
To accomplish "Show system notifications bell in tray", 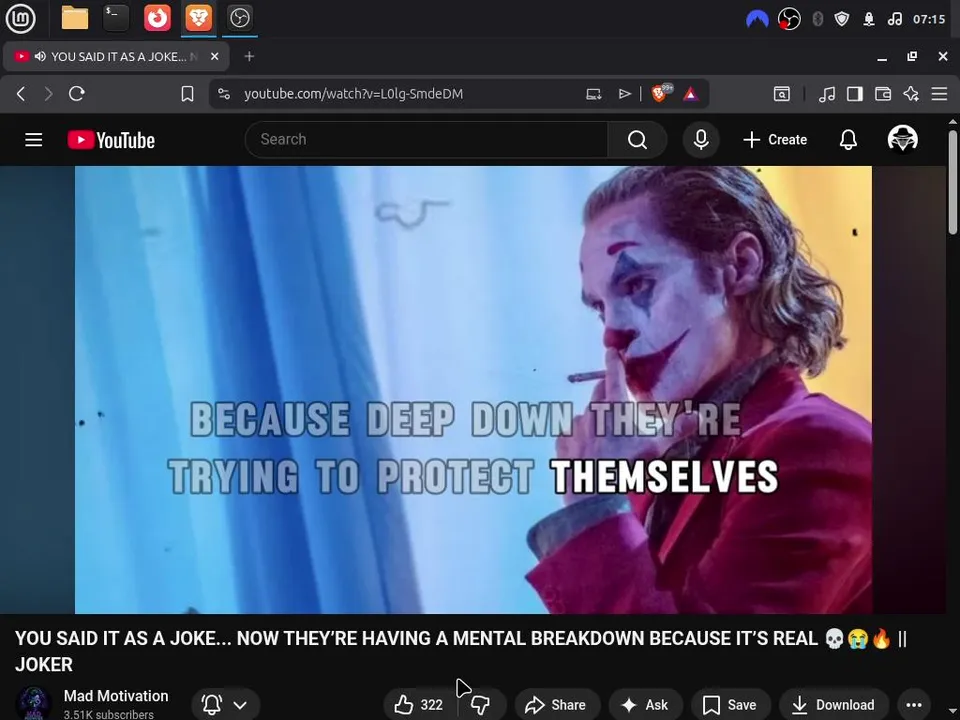I will click(x=869, y=19).
